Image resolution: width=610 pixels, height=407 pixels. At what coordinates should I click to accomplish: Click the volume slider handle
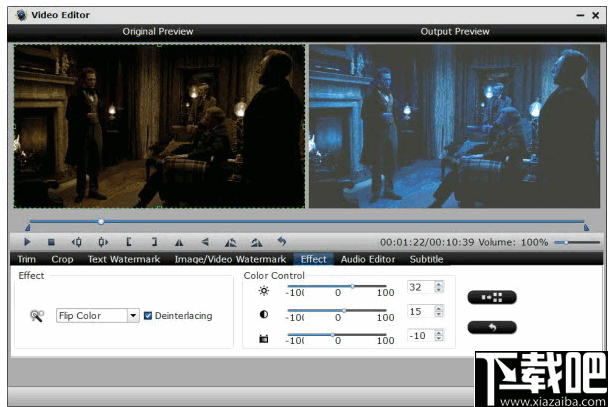point(566,242)
